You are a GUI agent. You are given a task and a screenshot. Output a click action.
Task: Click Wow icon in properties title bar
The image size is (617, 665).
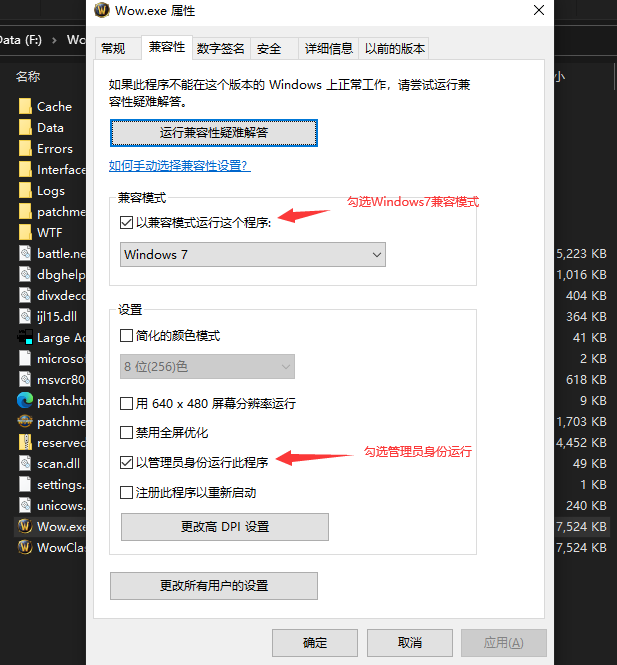point(102,10)
